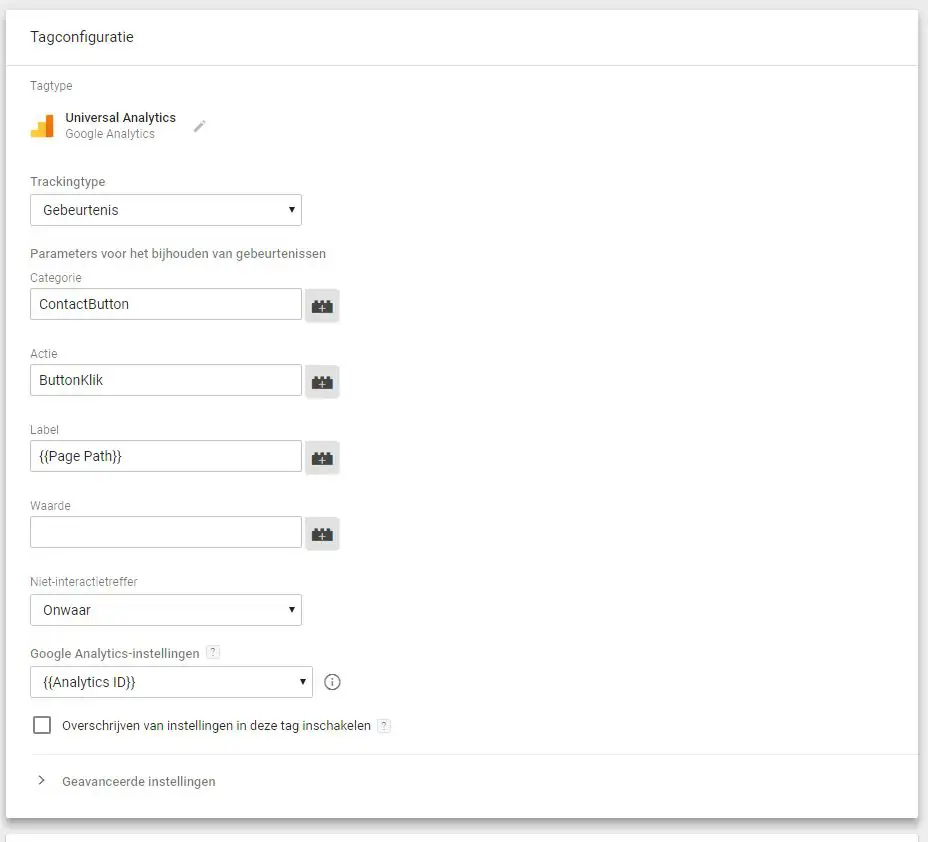Image resolution: width=928 pixels, height=842 pixels.
Task: Insert variable next to the Label field
Action: pyautogui.click(x=322, y=457)
